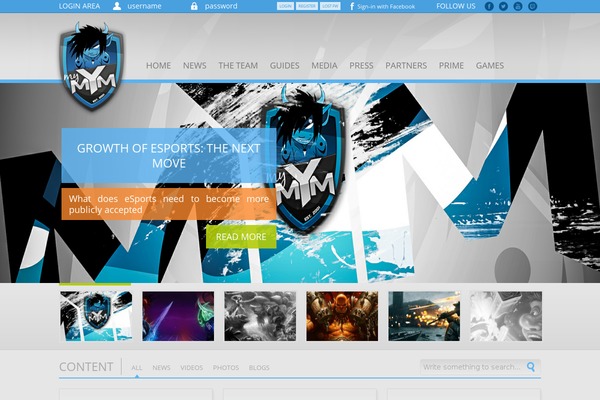Switch to NEWS content tab
Viewport: 600px width, 400px height.
pos(161,367)
